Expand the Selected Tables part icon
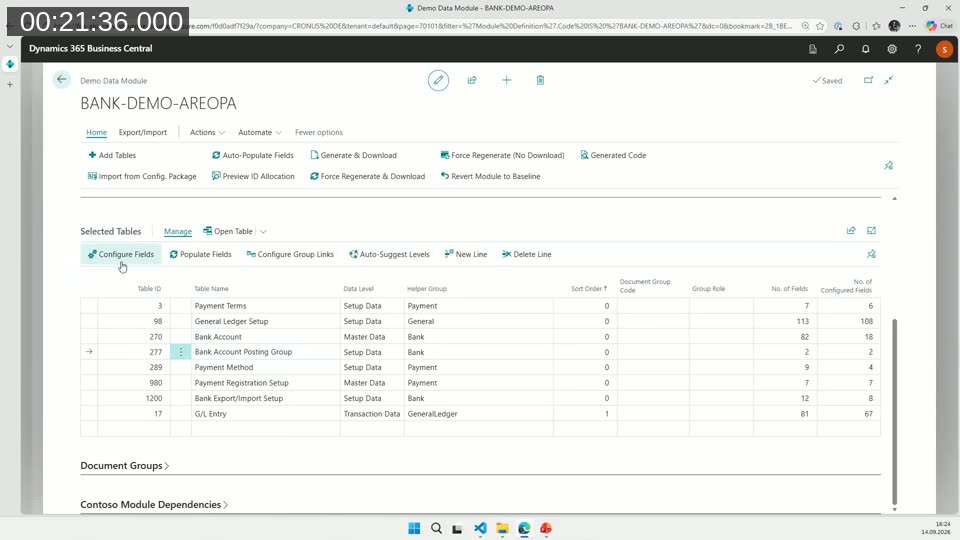The width and height of the screenshot is (960, 540). 871,231
